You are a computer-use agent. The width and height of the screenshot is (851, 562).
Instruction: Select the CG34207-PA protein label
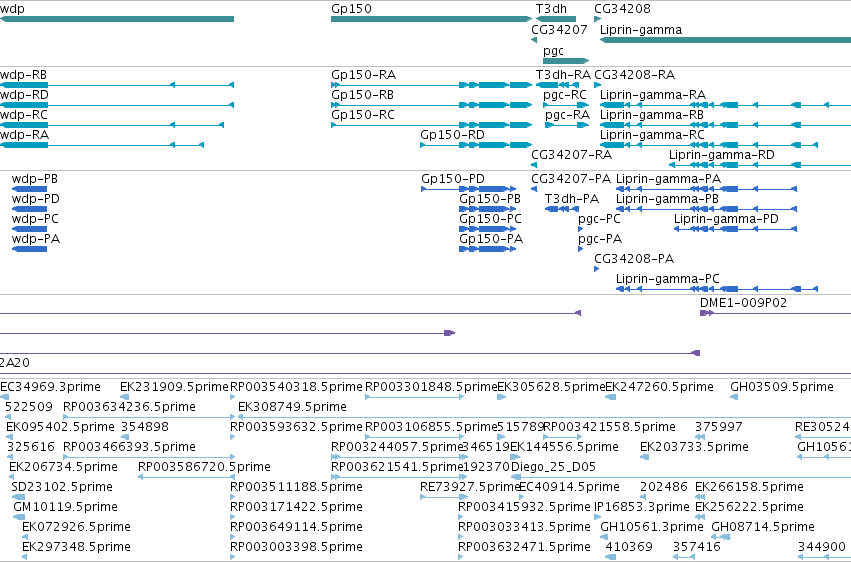[x=570, y=179]
